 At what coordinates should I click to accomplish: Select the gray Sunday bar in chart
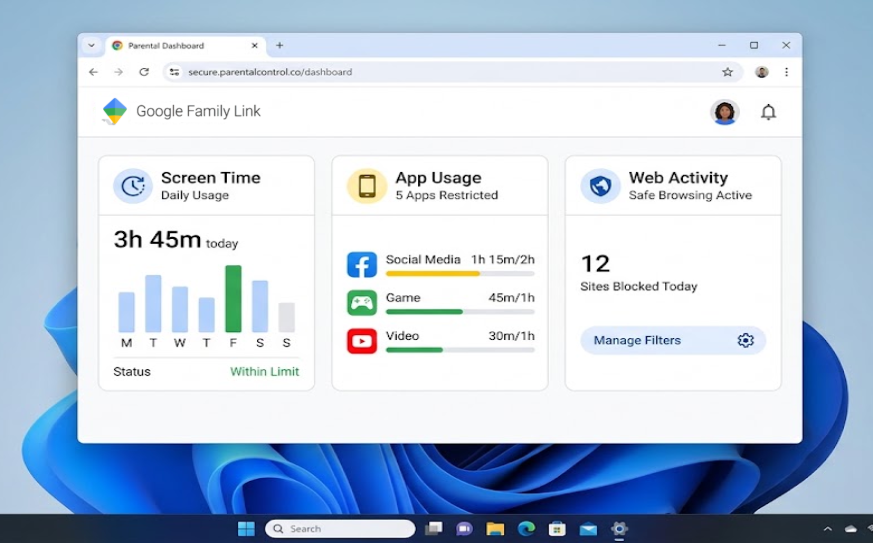click(x=286, y=317)
